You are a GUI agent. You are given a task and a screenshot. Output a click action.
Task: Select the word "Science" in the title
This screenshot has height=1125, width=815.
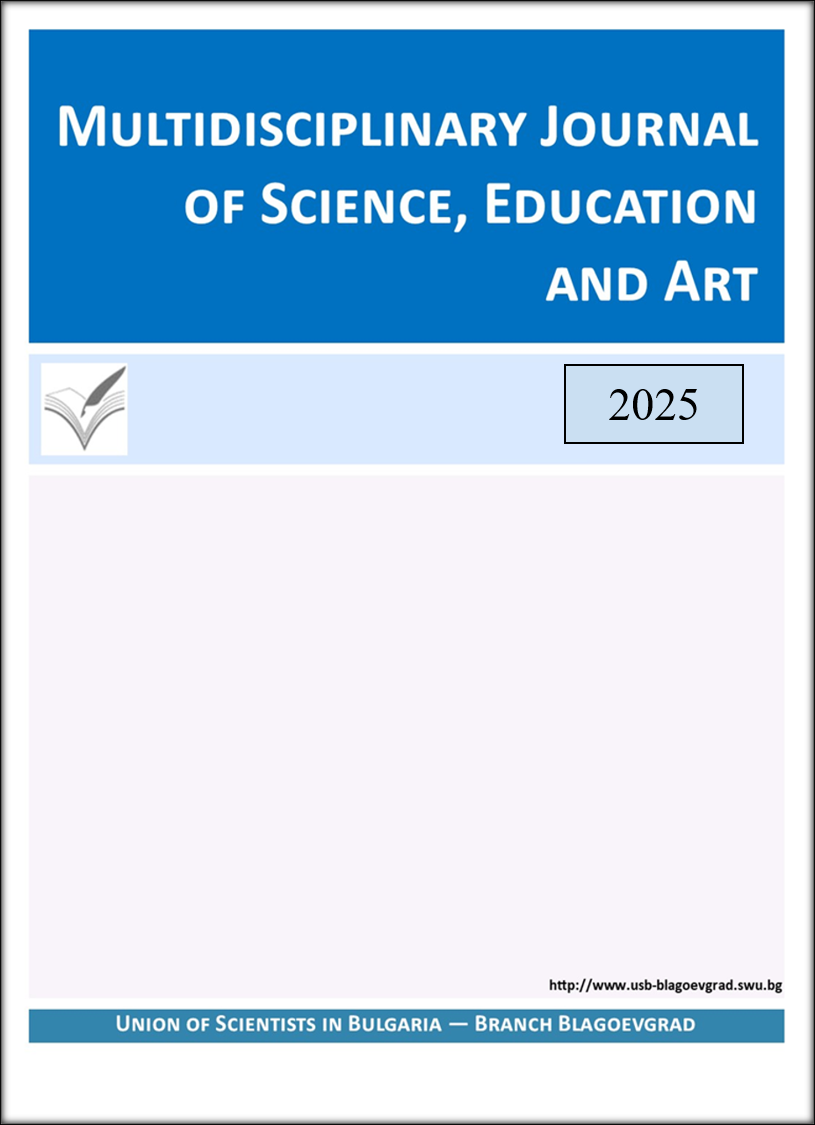coord(353,206)
